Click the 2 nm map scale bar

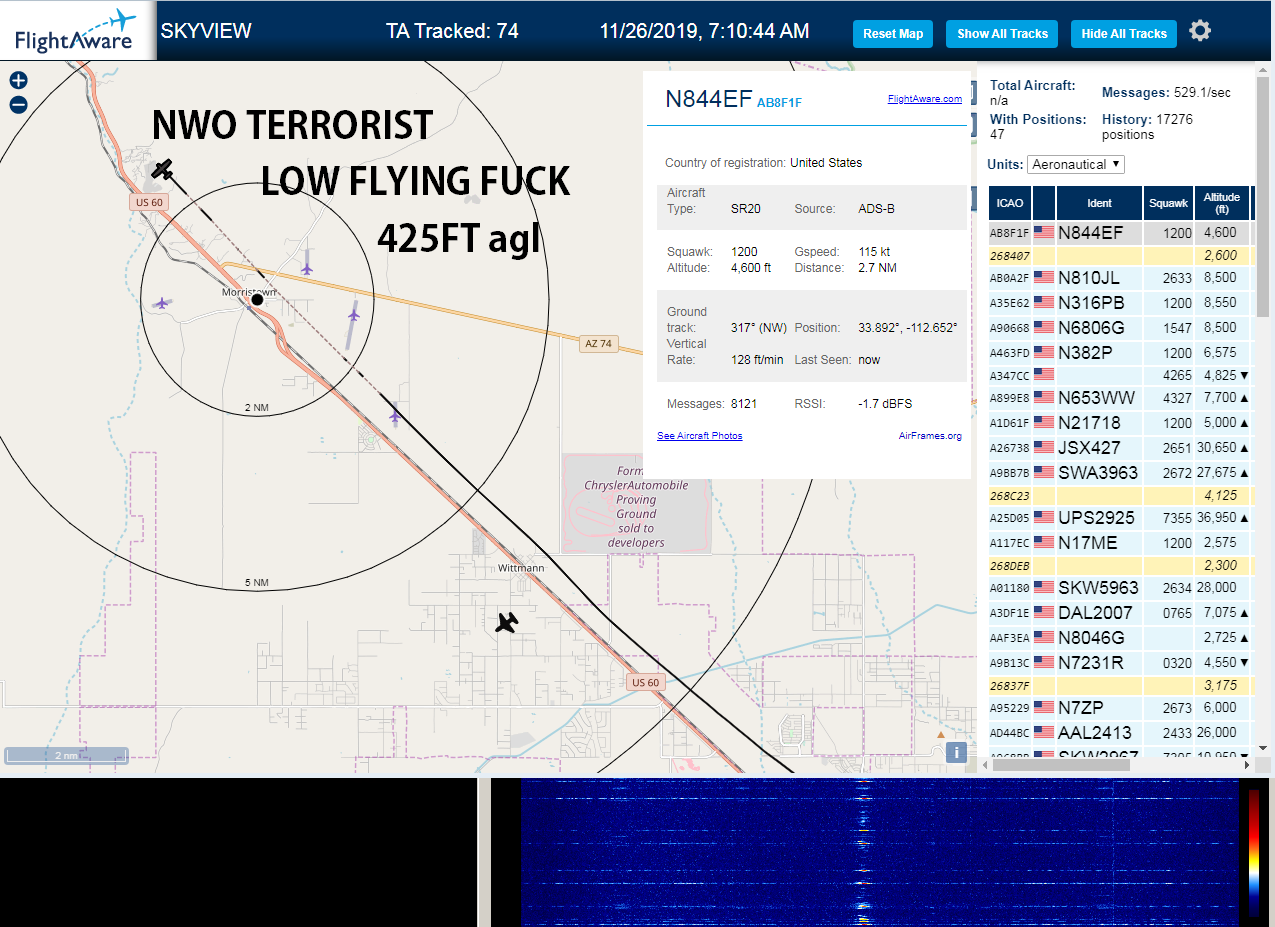pyautogui.click(x=66, y=755)
